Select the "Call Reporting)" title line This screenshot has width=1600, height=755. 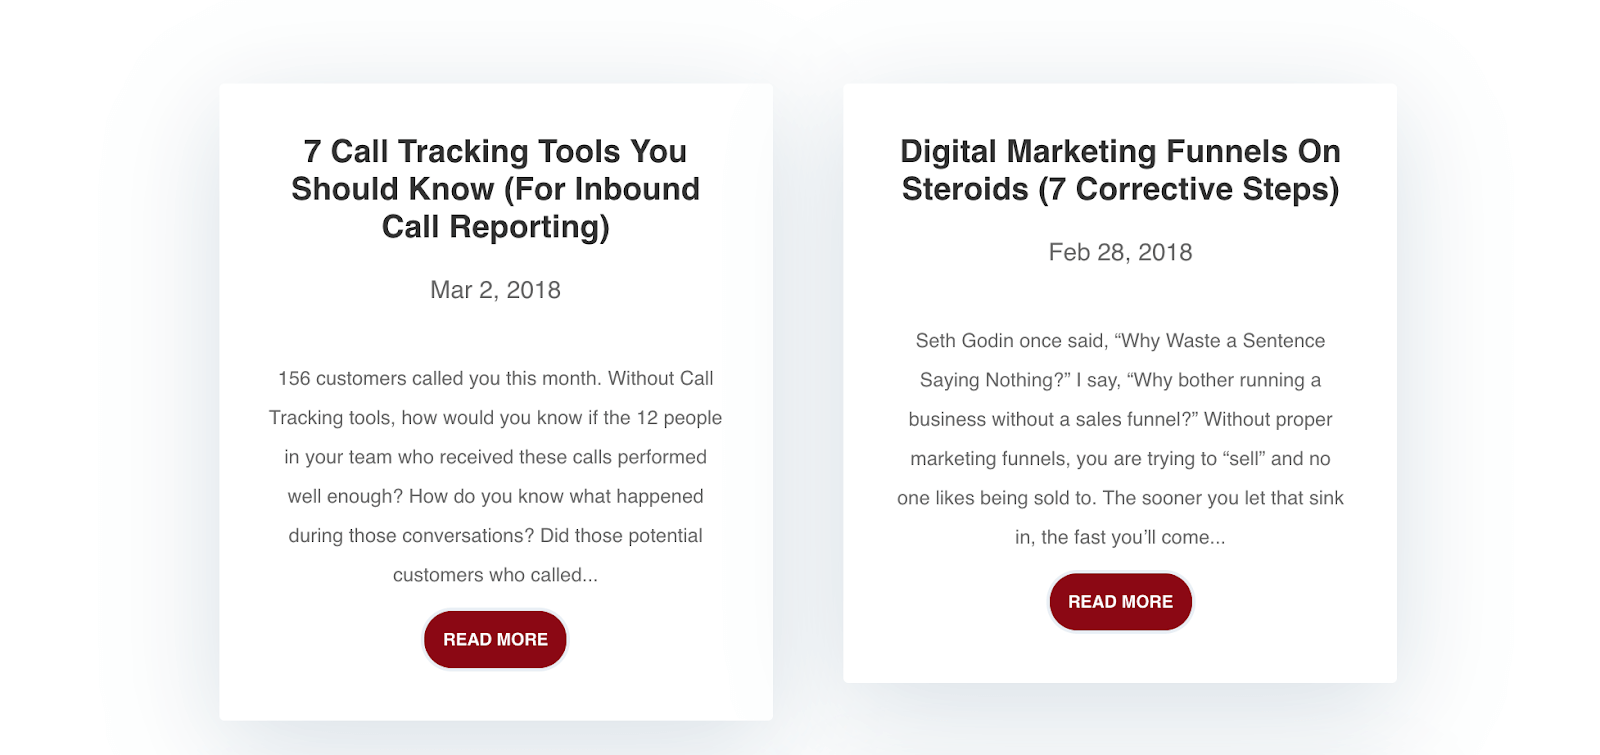[495, 227]
